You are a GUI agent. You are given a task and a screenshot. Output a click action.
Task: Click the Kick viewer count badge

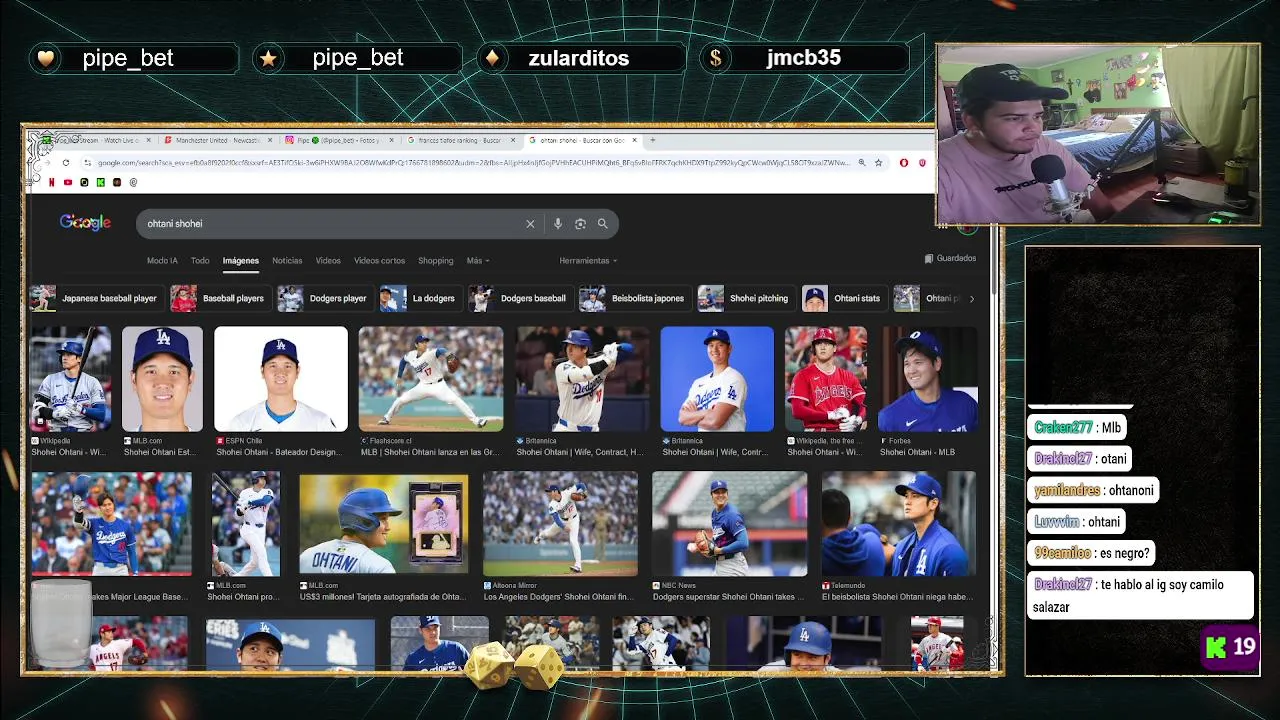(x=1230, y=647)
